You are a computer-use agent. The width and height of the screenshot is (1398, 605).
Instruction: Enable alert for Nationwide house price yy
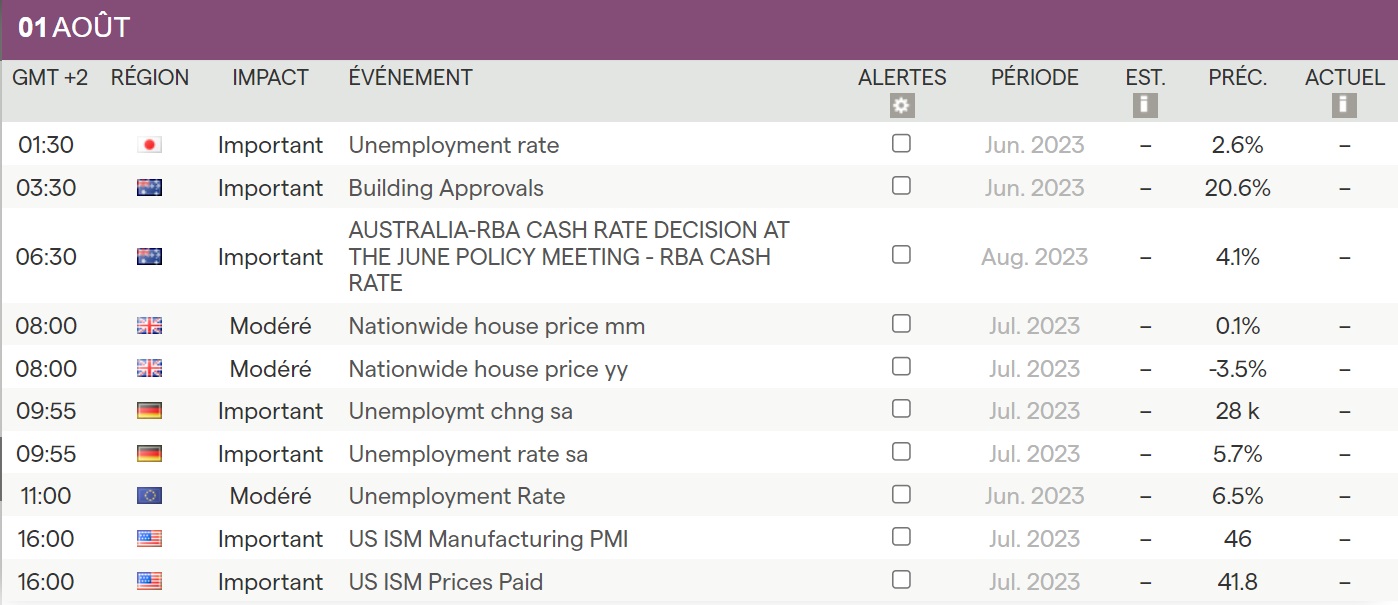[901, 367]
